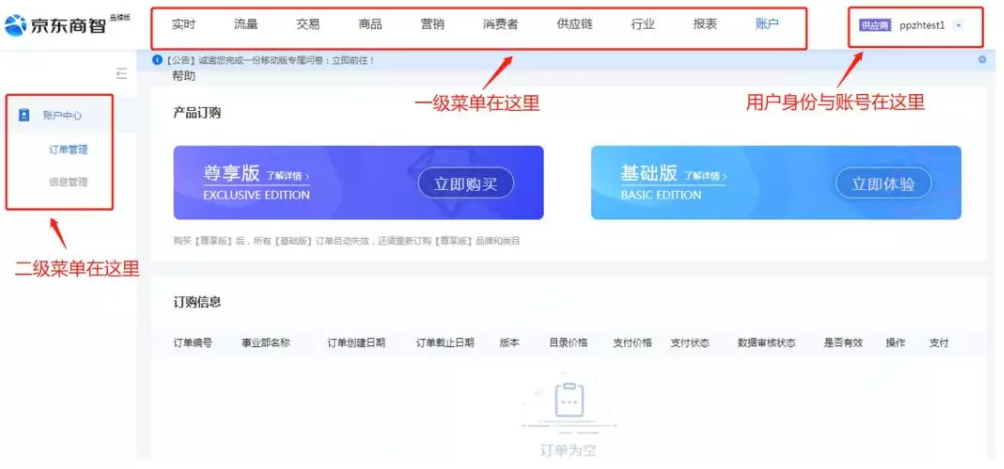The image size is (1004, 469).
Task: Open 了解详情 for 尊享版
Action: [288, 175]
